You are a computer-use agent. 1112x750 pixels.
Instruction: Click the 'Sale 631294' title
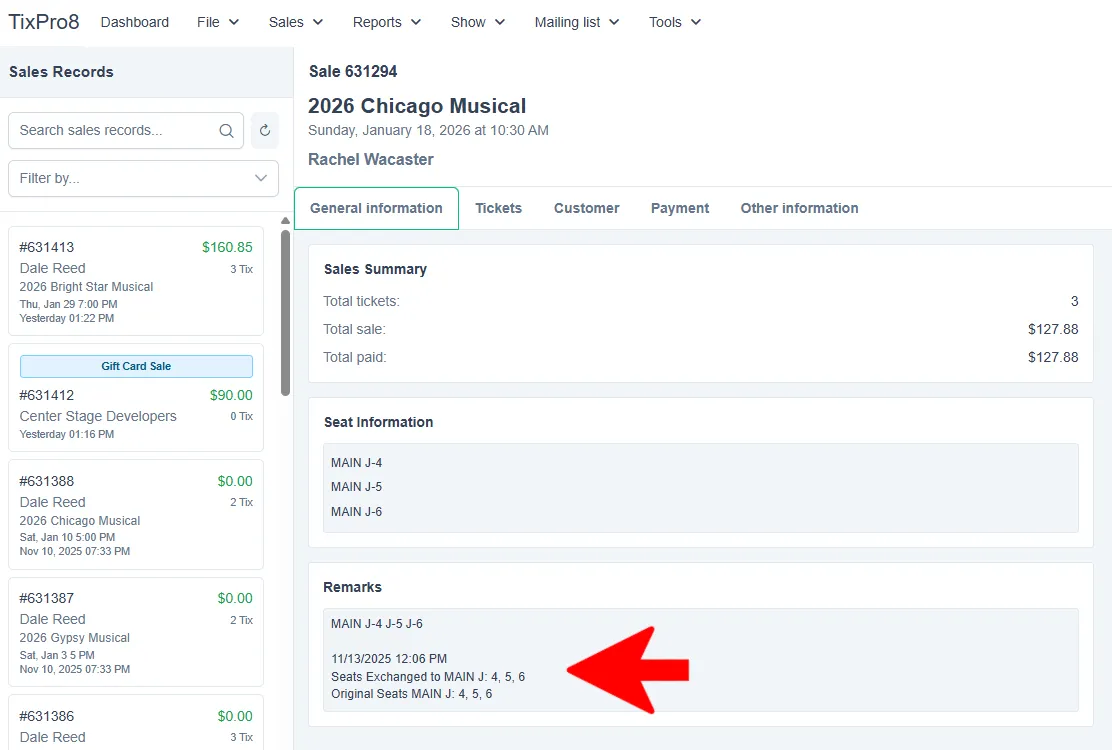pyautogui.click(x=353, y=72)
